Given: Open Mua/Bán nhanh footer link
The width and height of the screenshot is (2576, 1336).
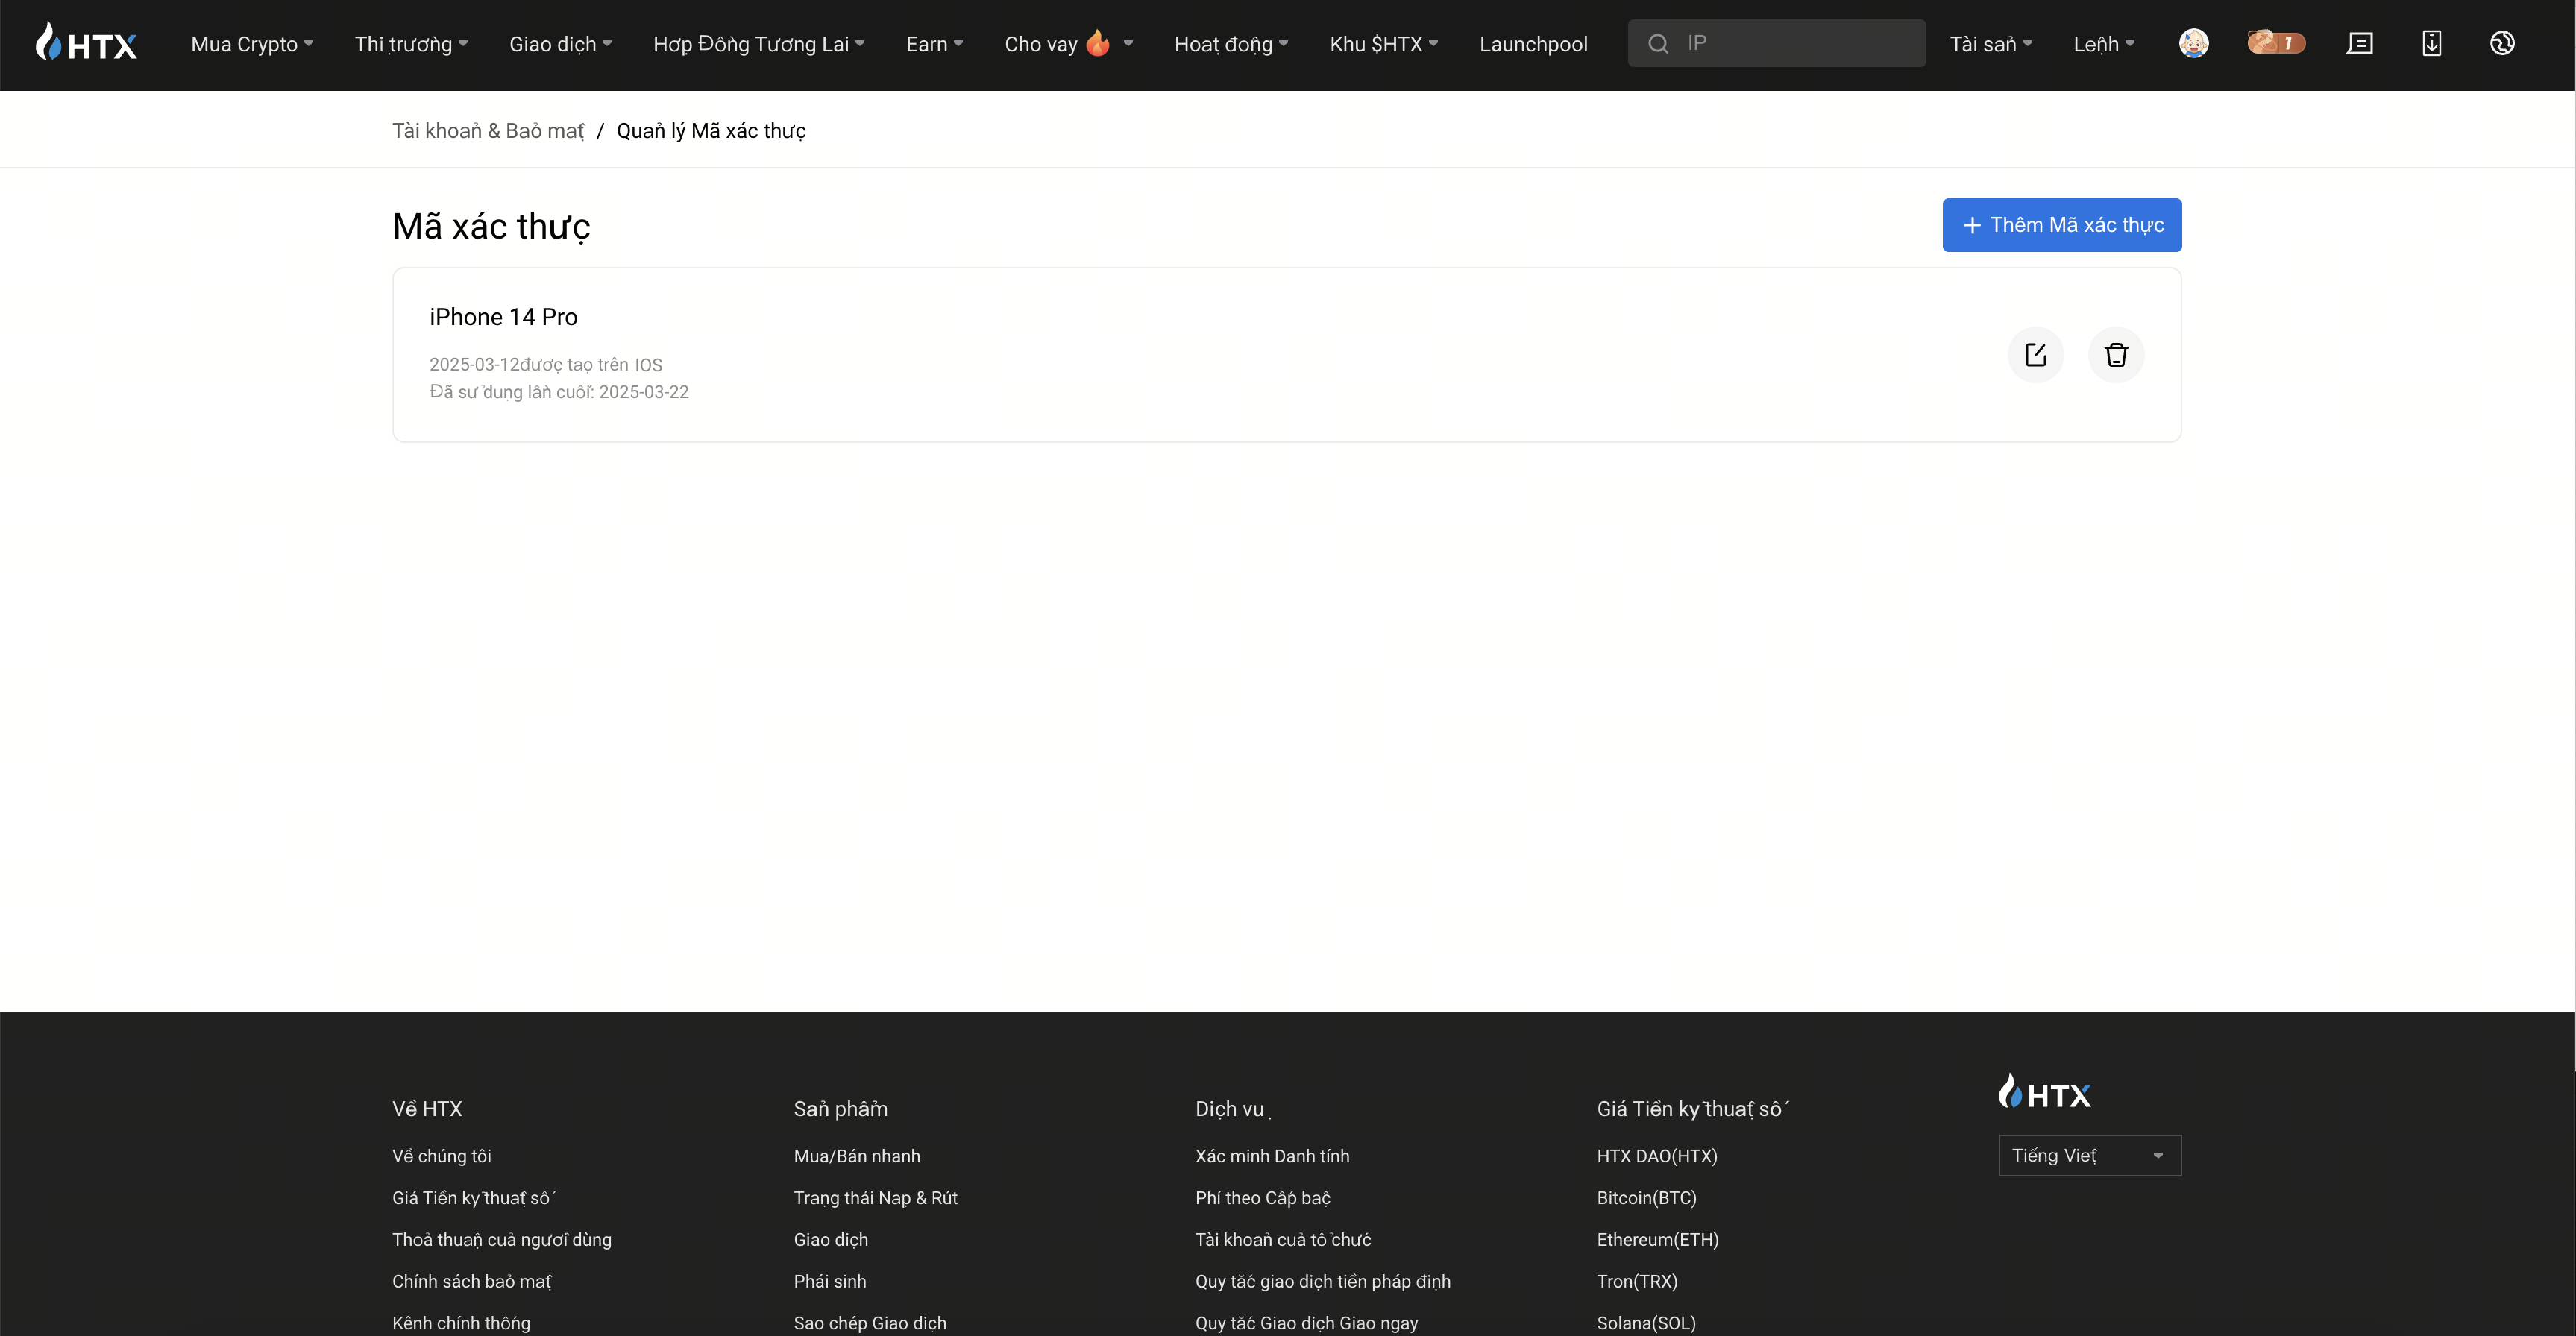Looking at the screenshot, I should [857, 1156].
